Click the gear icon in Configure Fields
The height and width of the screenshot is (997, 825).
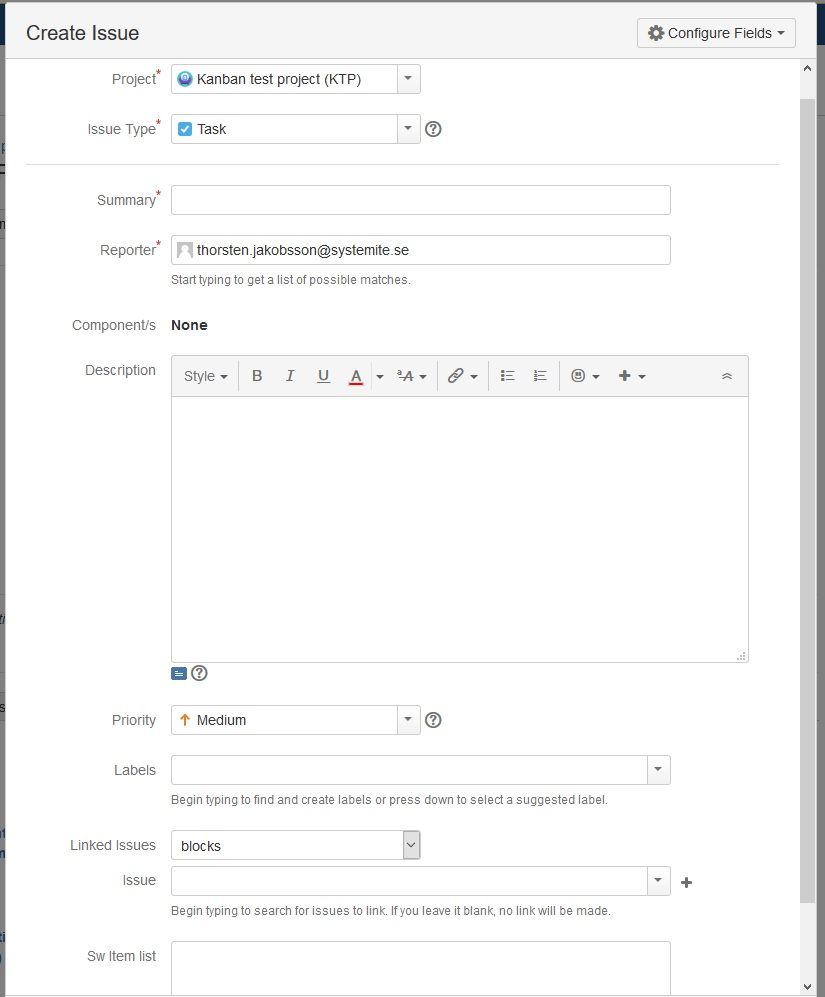tap(656, 33)
